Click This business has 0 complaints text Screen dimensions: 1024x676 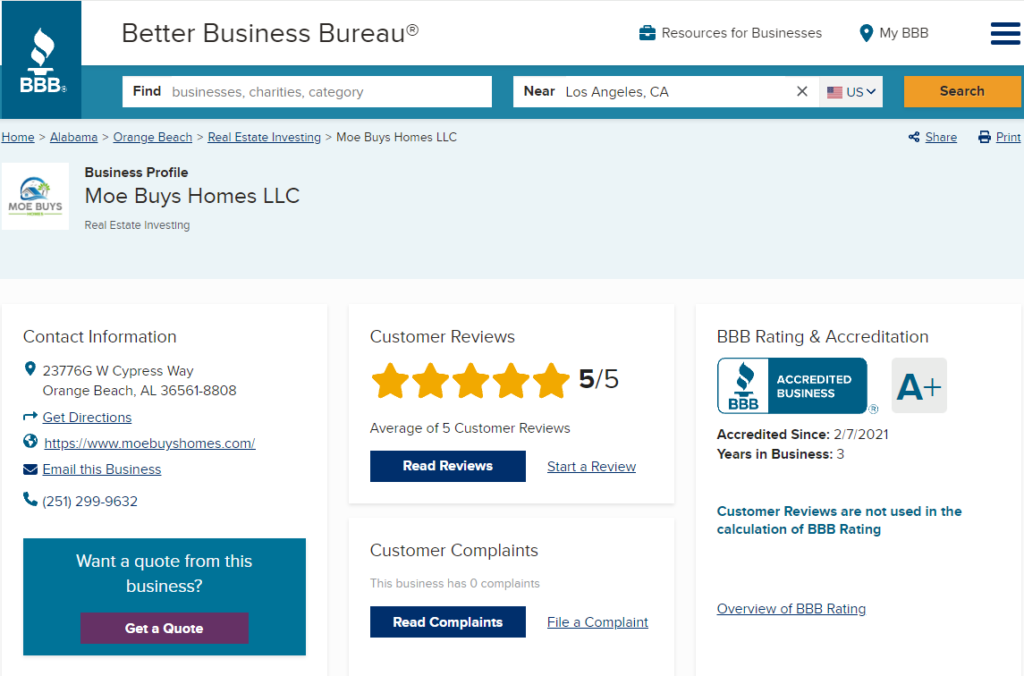click(x=455, y=583)
